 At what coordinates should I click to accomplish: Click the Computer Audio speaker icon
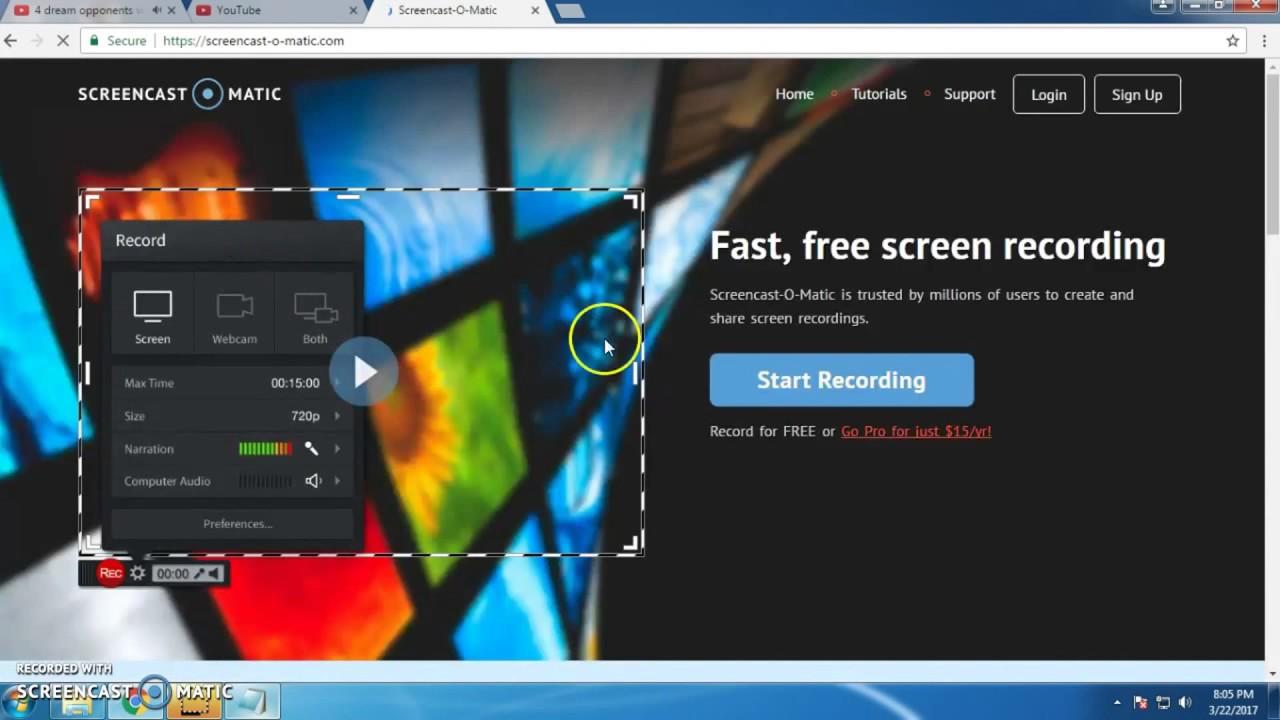pyautogui.click(x=313, y=481)
